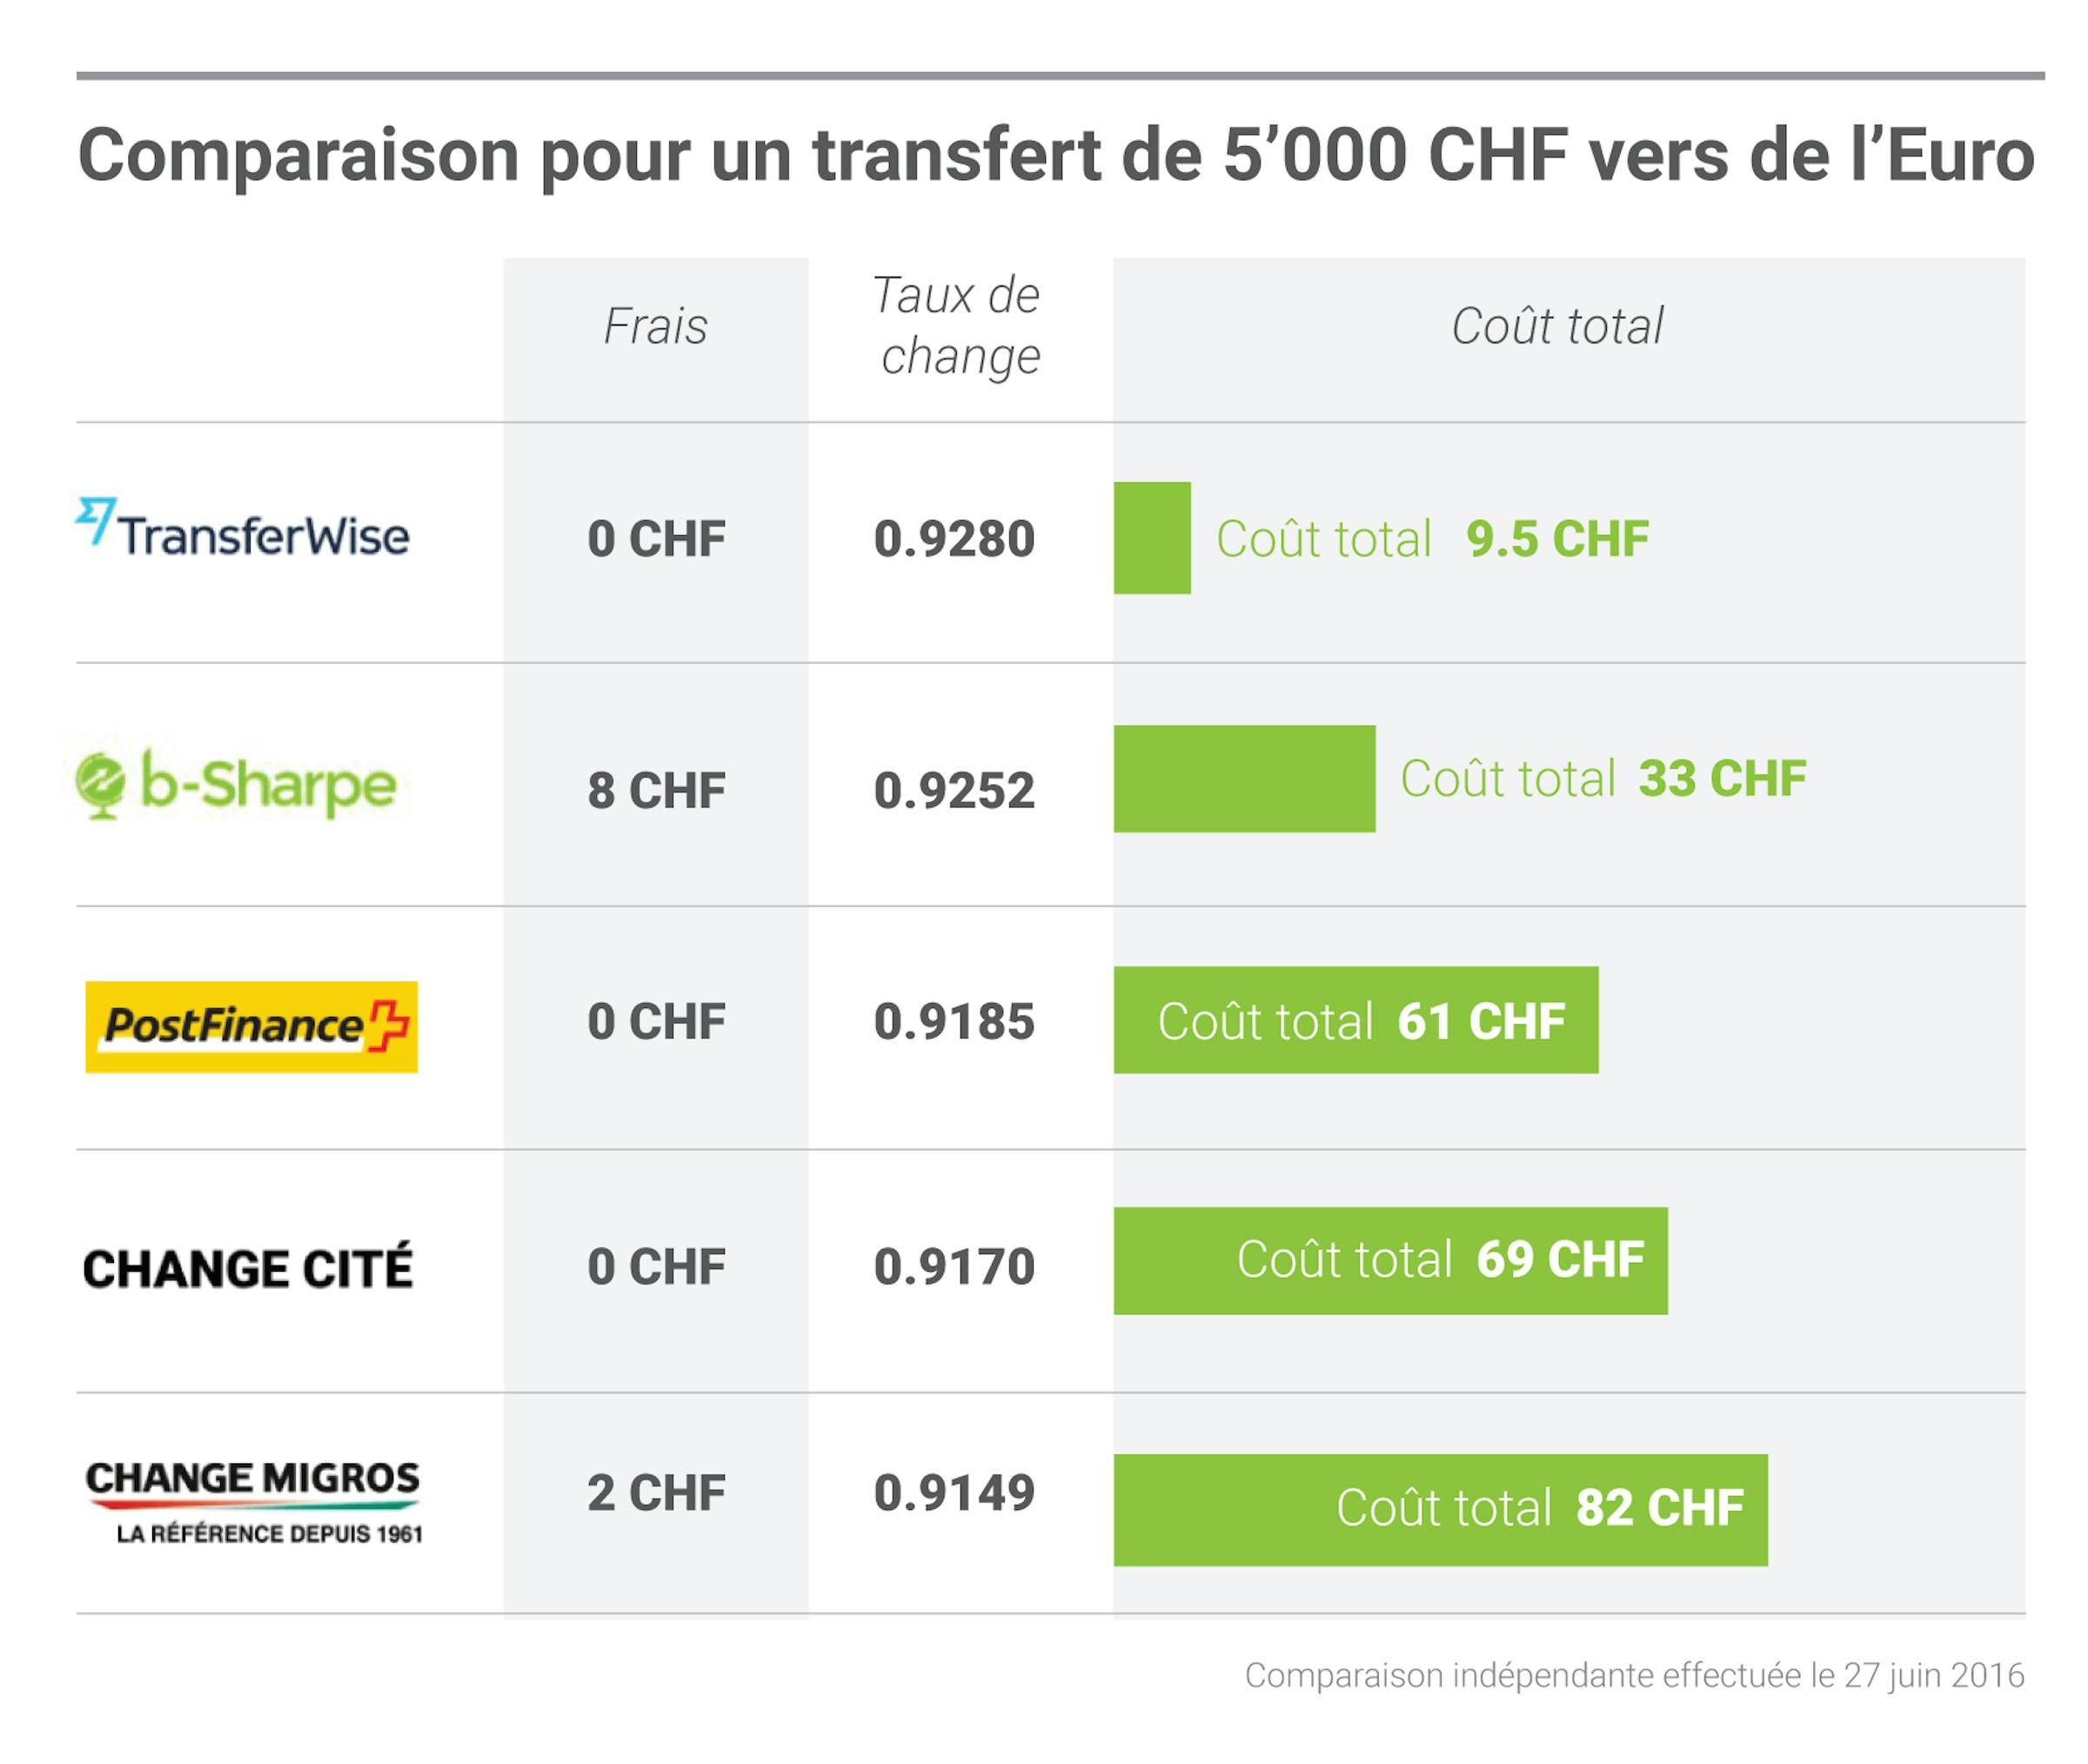This screenshot has width=2088, height=1764.
Task: Click the italic Coût total column header
Action: [1557, 326]
